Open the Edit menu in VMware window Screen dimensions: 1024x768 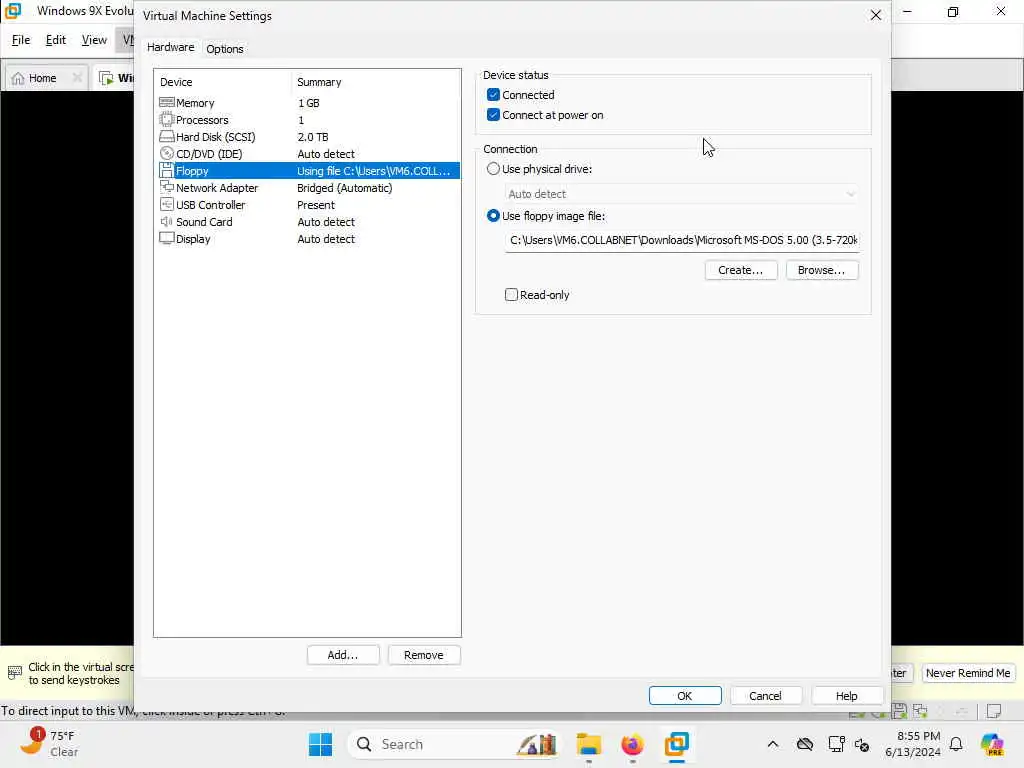pyautogui.click(x=56, y=40)
